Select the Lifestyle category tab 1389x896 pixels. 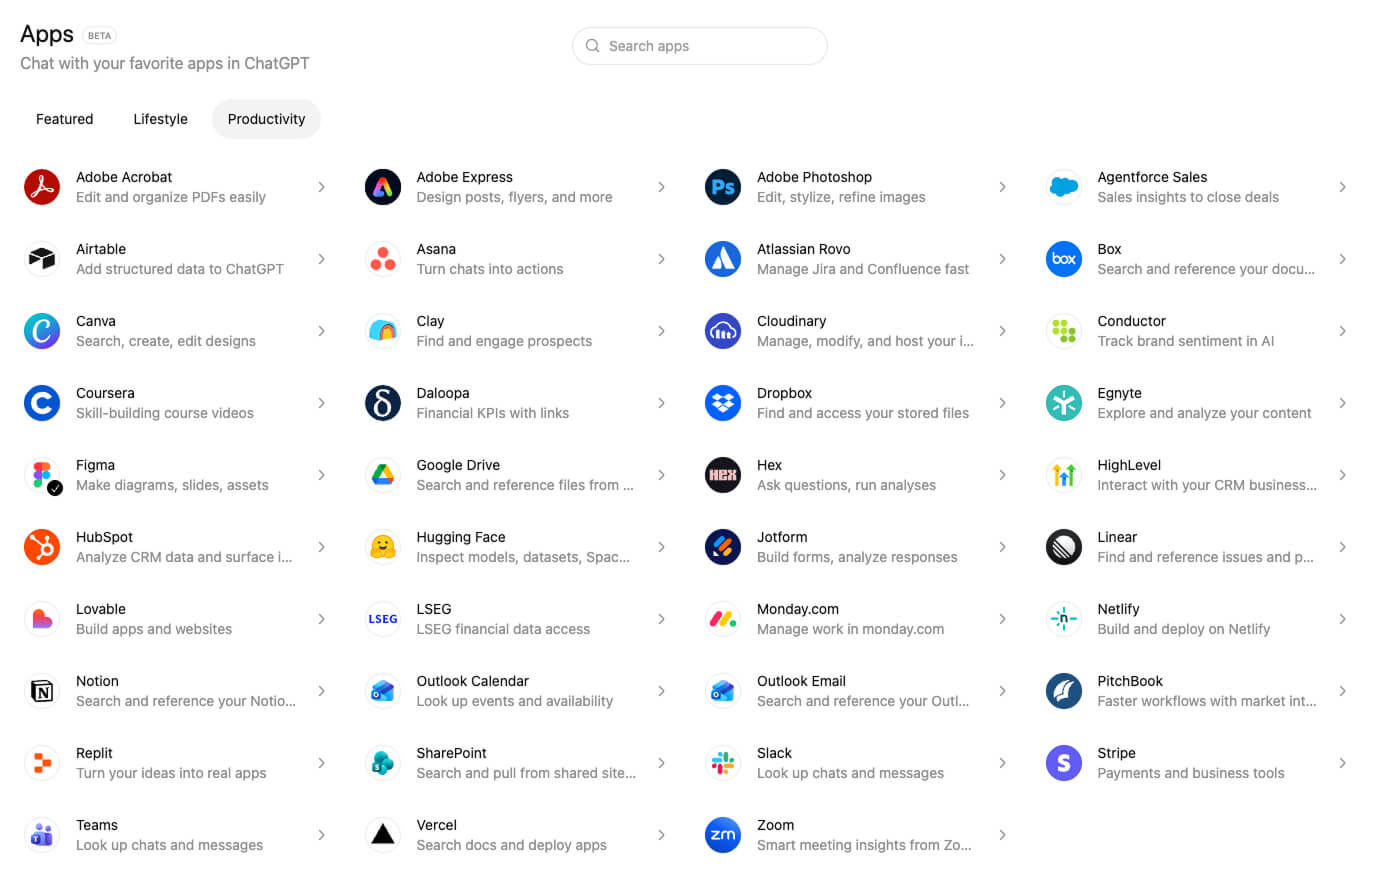160,118
